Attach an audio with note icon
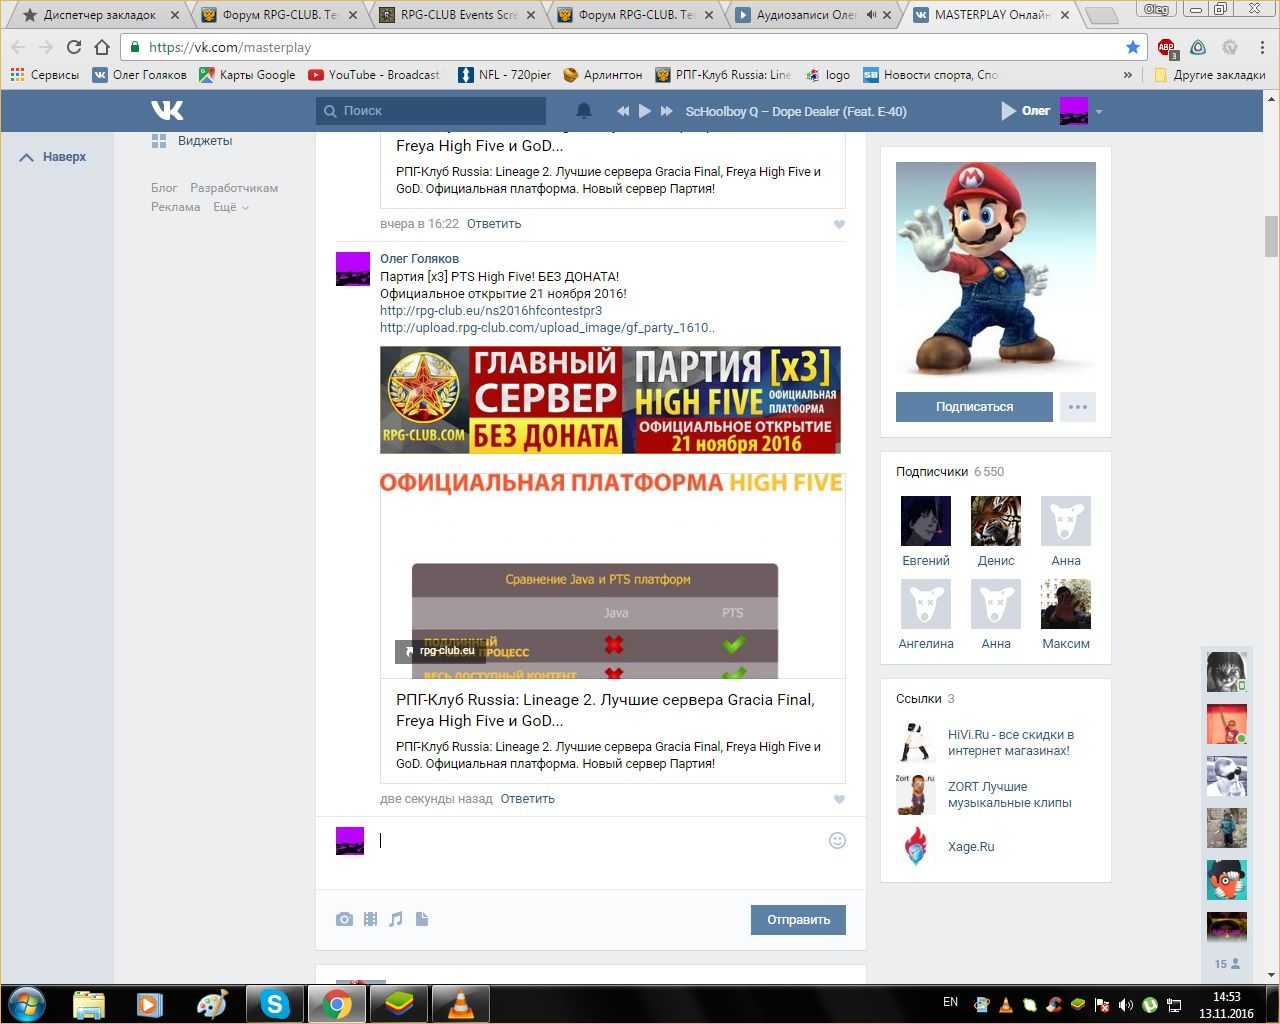The width and height of the screenshot is (1280, 1024). click(x=396, y=919)
